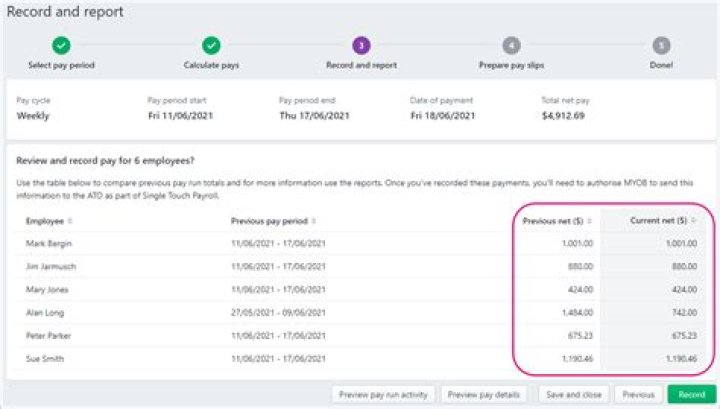Click Sue Smith's previous net 1,190.46
The height and width of the screenshot is (409, 720).
pyautogui.click(x=577, y=359)
